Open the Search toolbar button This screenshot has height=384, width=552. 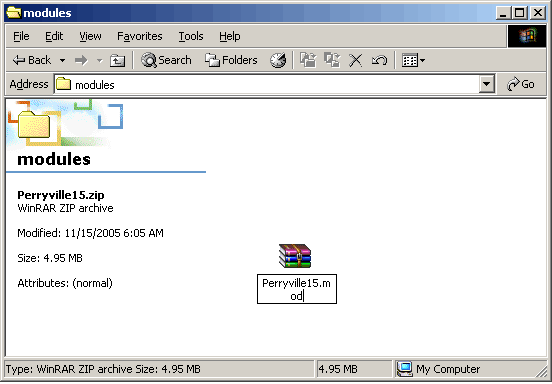pyautogui.click(x=166, y=60)
